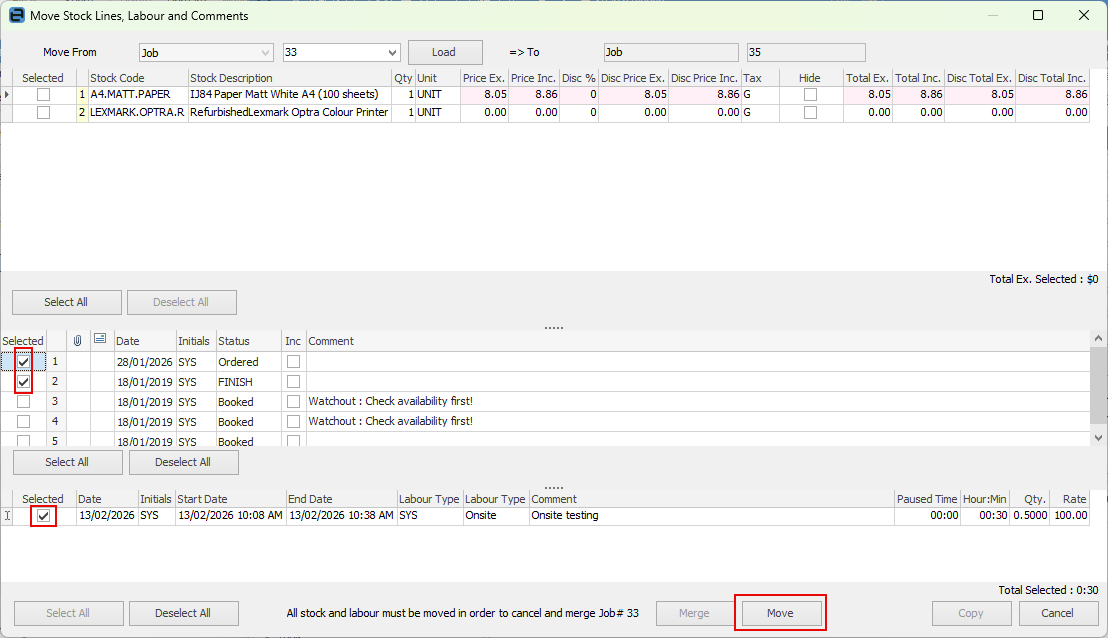Screen dimensions: 1108x638
Task: Click the To job number field showing 35
Action: (x=806, y=52)
